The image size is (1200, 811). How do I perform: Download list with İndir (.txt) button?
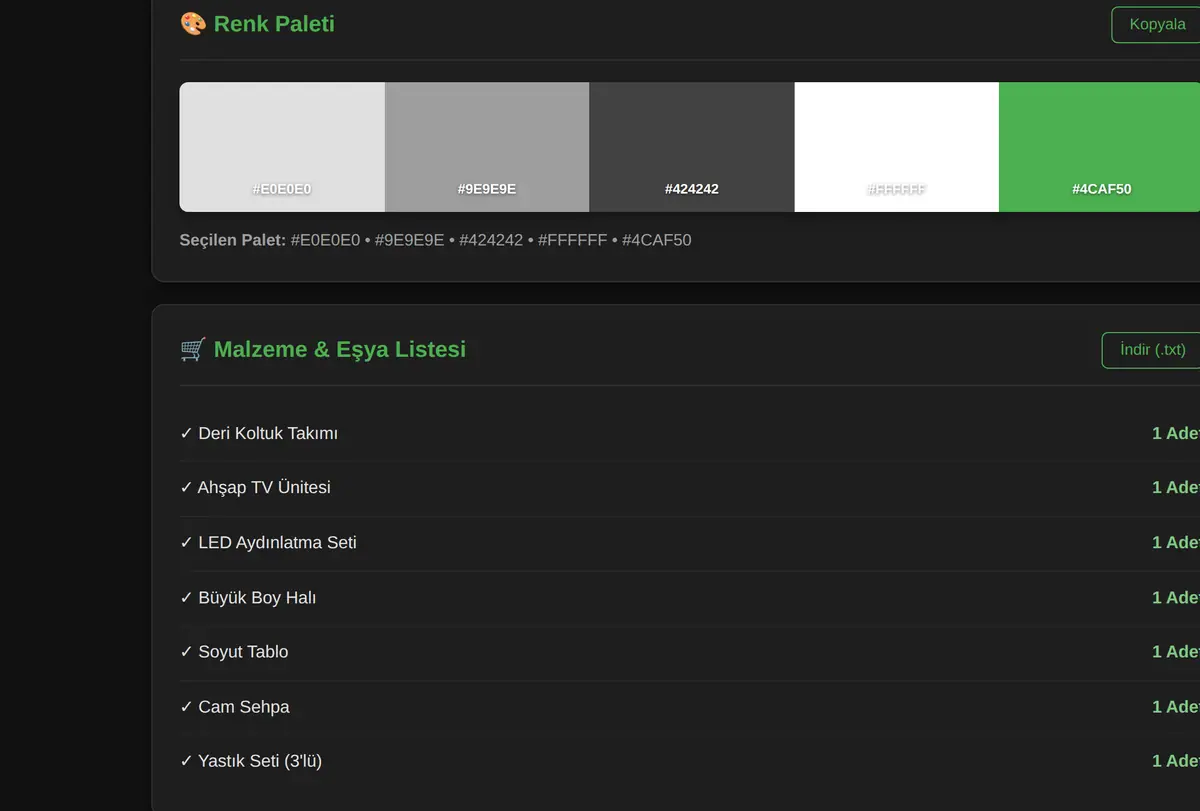click(1151, 350)
